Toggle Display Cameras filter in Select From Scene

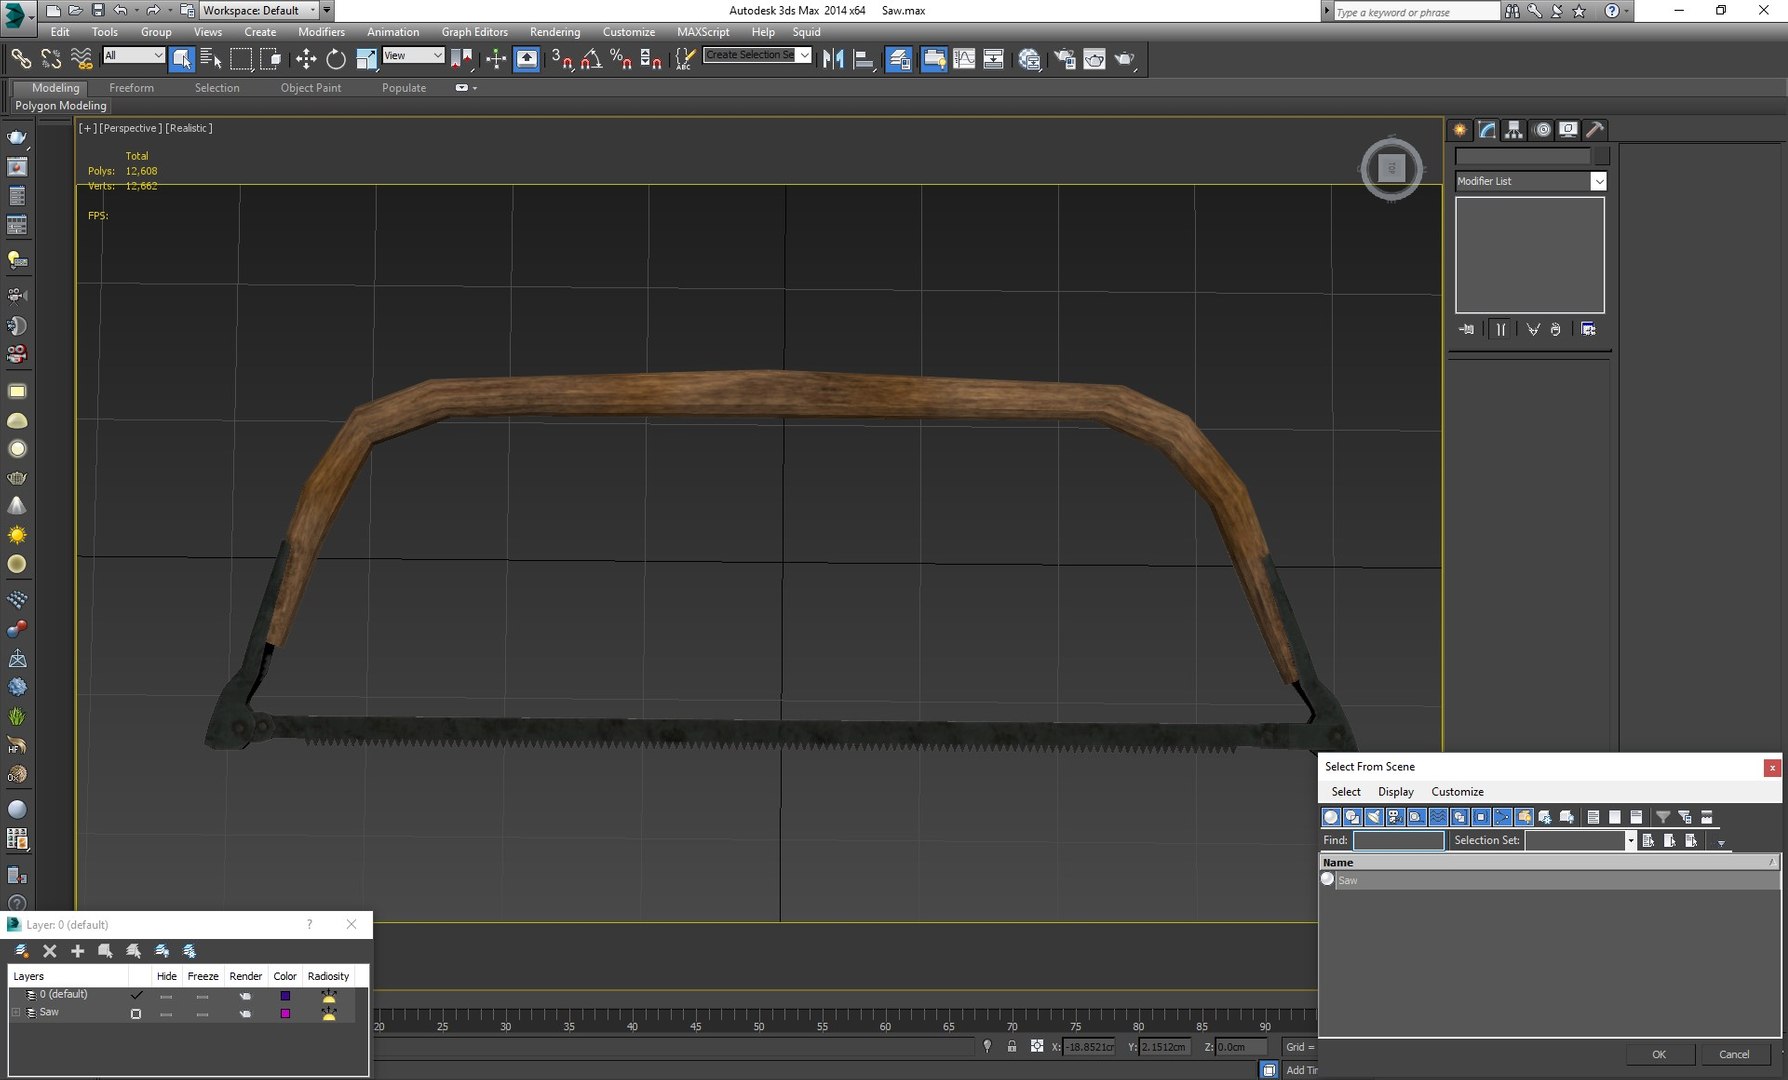coord(1395,817)
